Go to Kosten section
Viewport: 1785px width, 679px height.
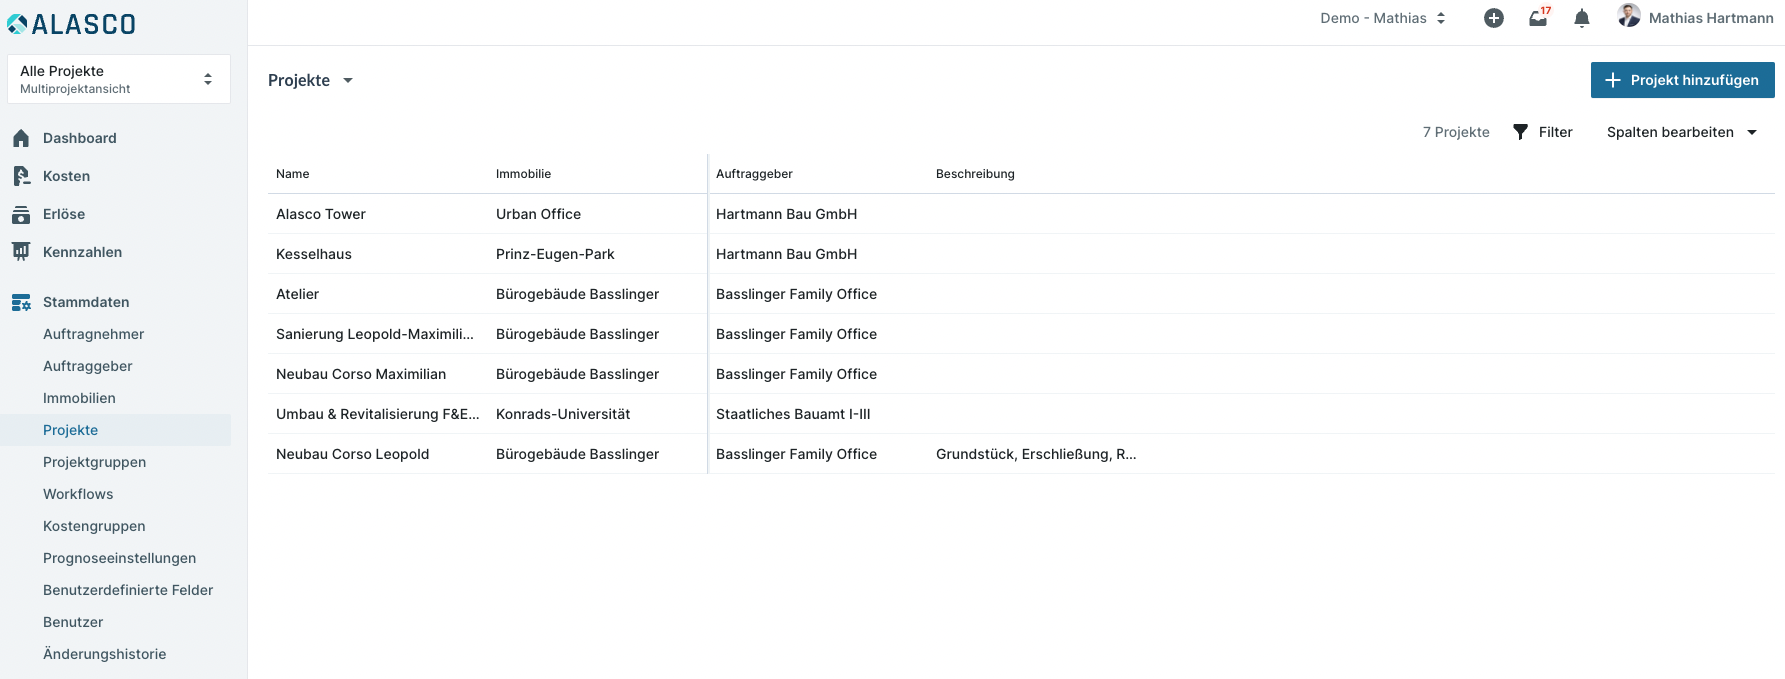pos(67,176)
